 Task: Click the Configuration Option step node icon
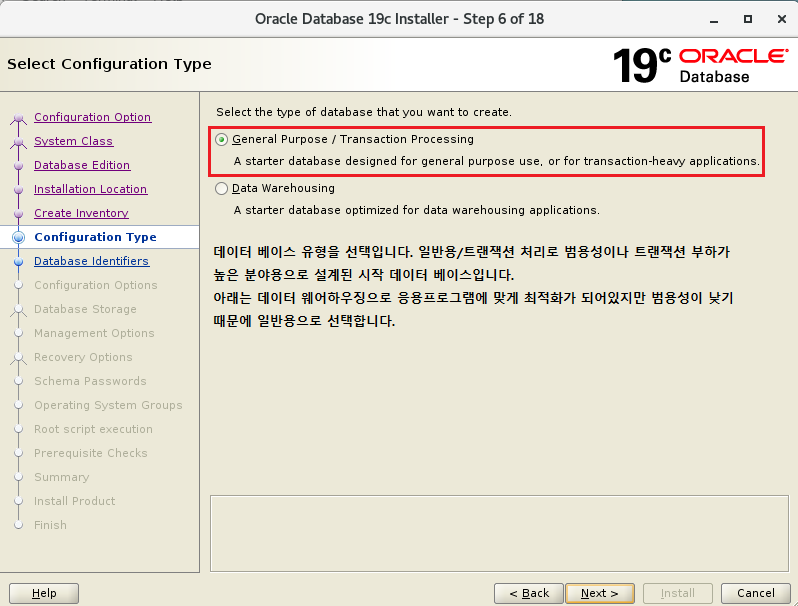tap(18, 119)
